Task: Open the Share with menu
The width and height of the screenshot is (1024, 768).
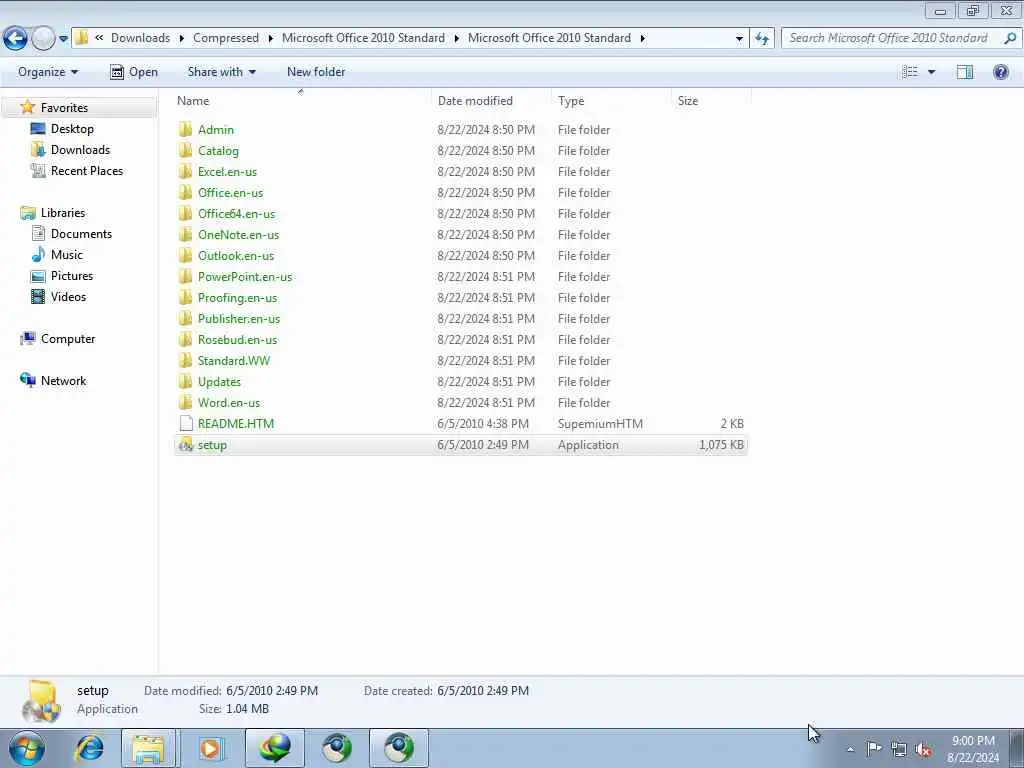Action: [221, 72]
